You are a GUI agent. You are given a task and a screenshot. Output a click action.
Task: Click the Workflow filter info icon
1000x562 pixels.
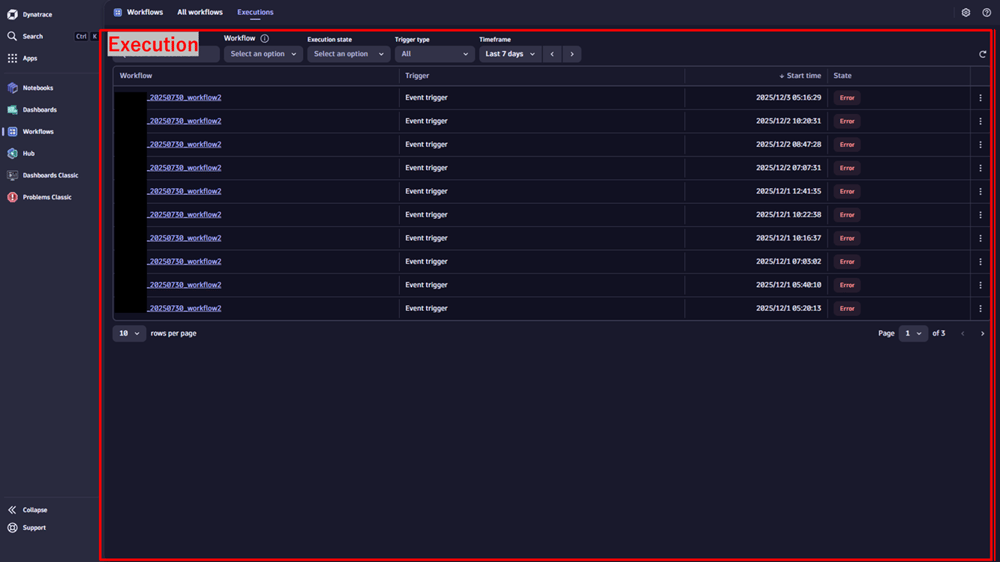(x=265, y=39)
